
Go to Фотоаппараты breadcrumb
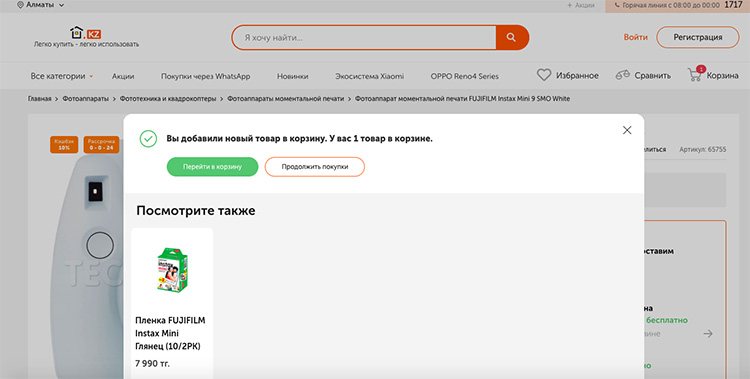[x=86, y=99]
